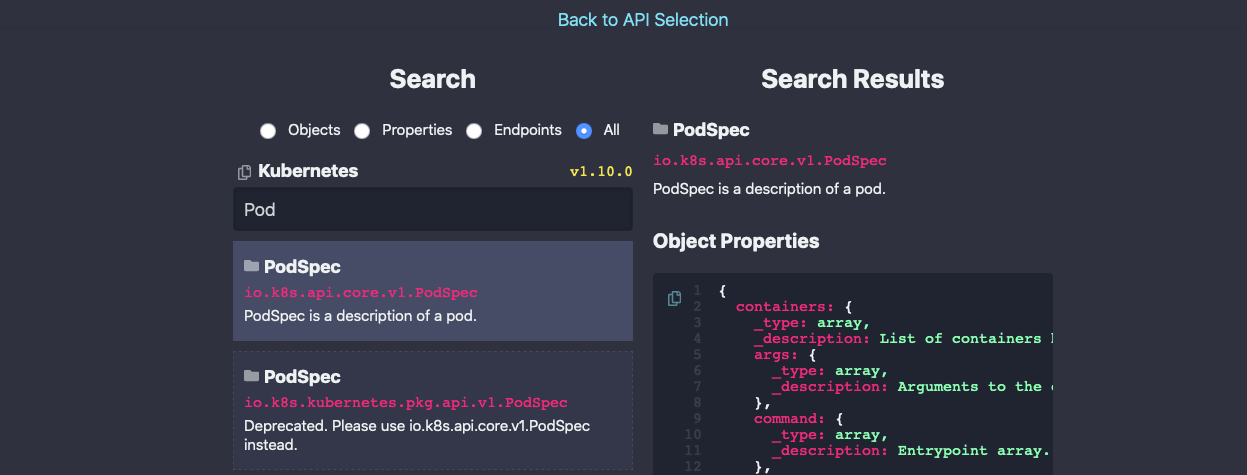The width and height of the screenshot is (1247, 475).
Task: Select the Objects radio button
Action: pos(268,131)
